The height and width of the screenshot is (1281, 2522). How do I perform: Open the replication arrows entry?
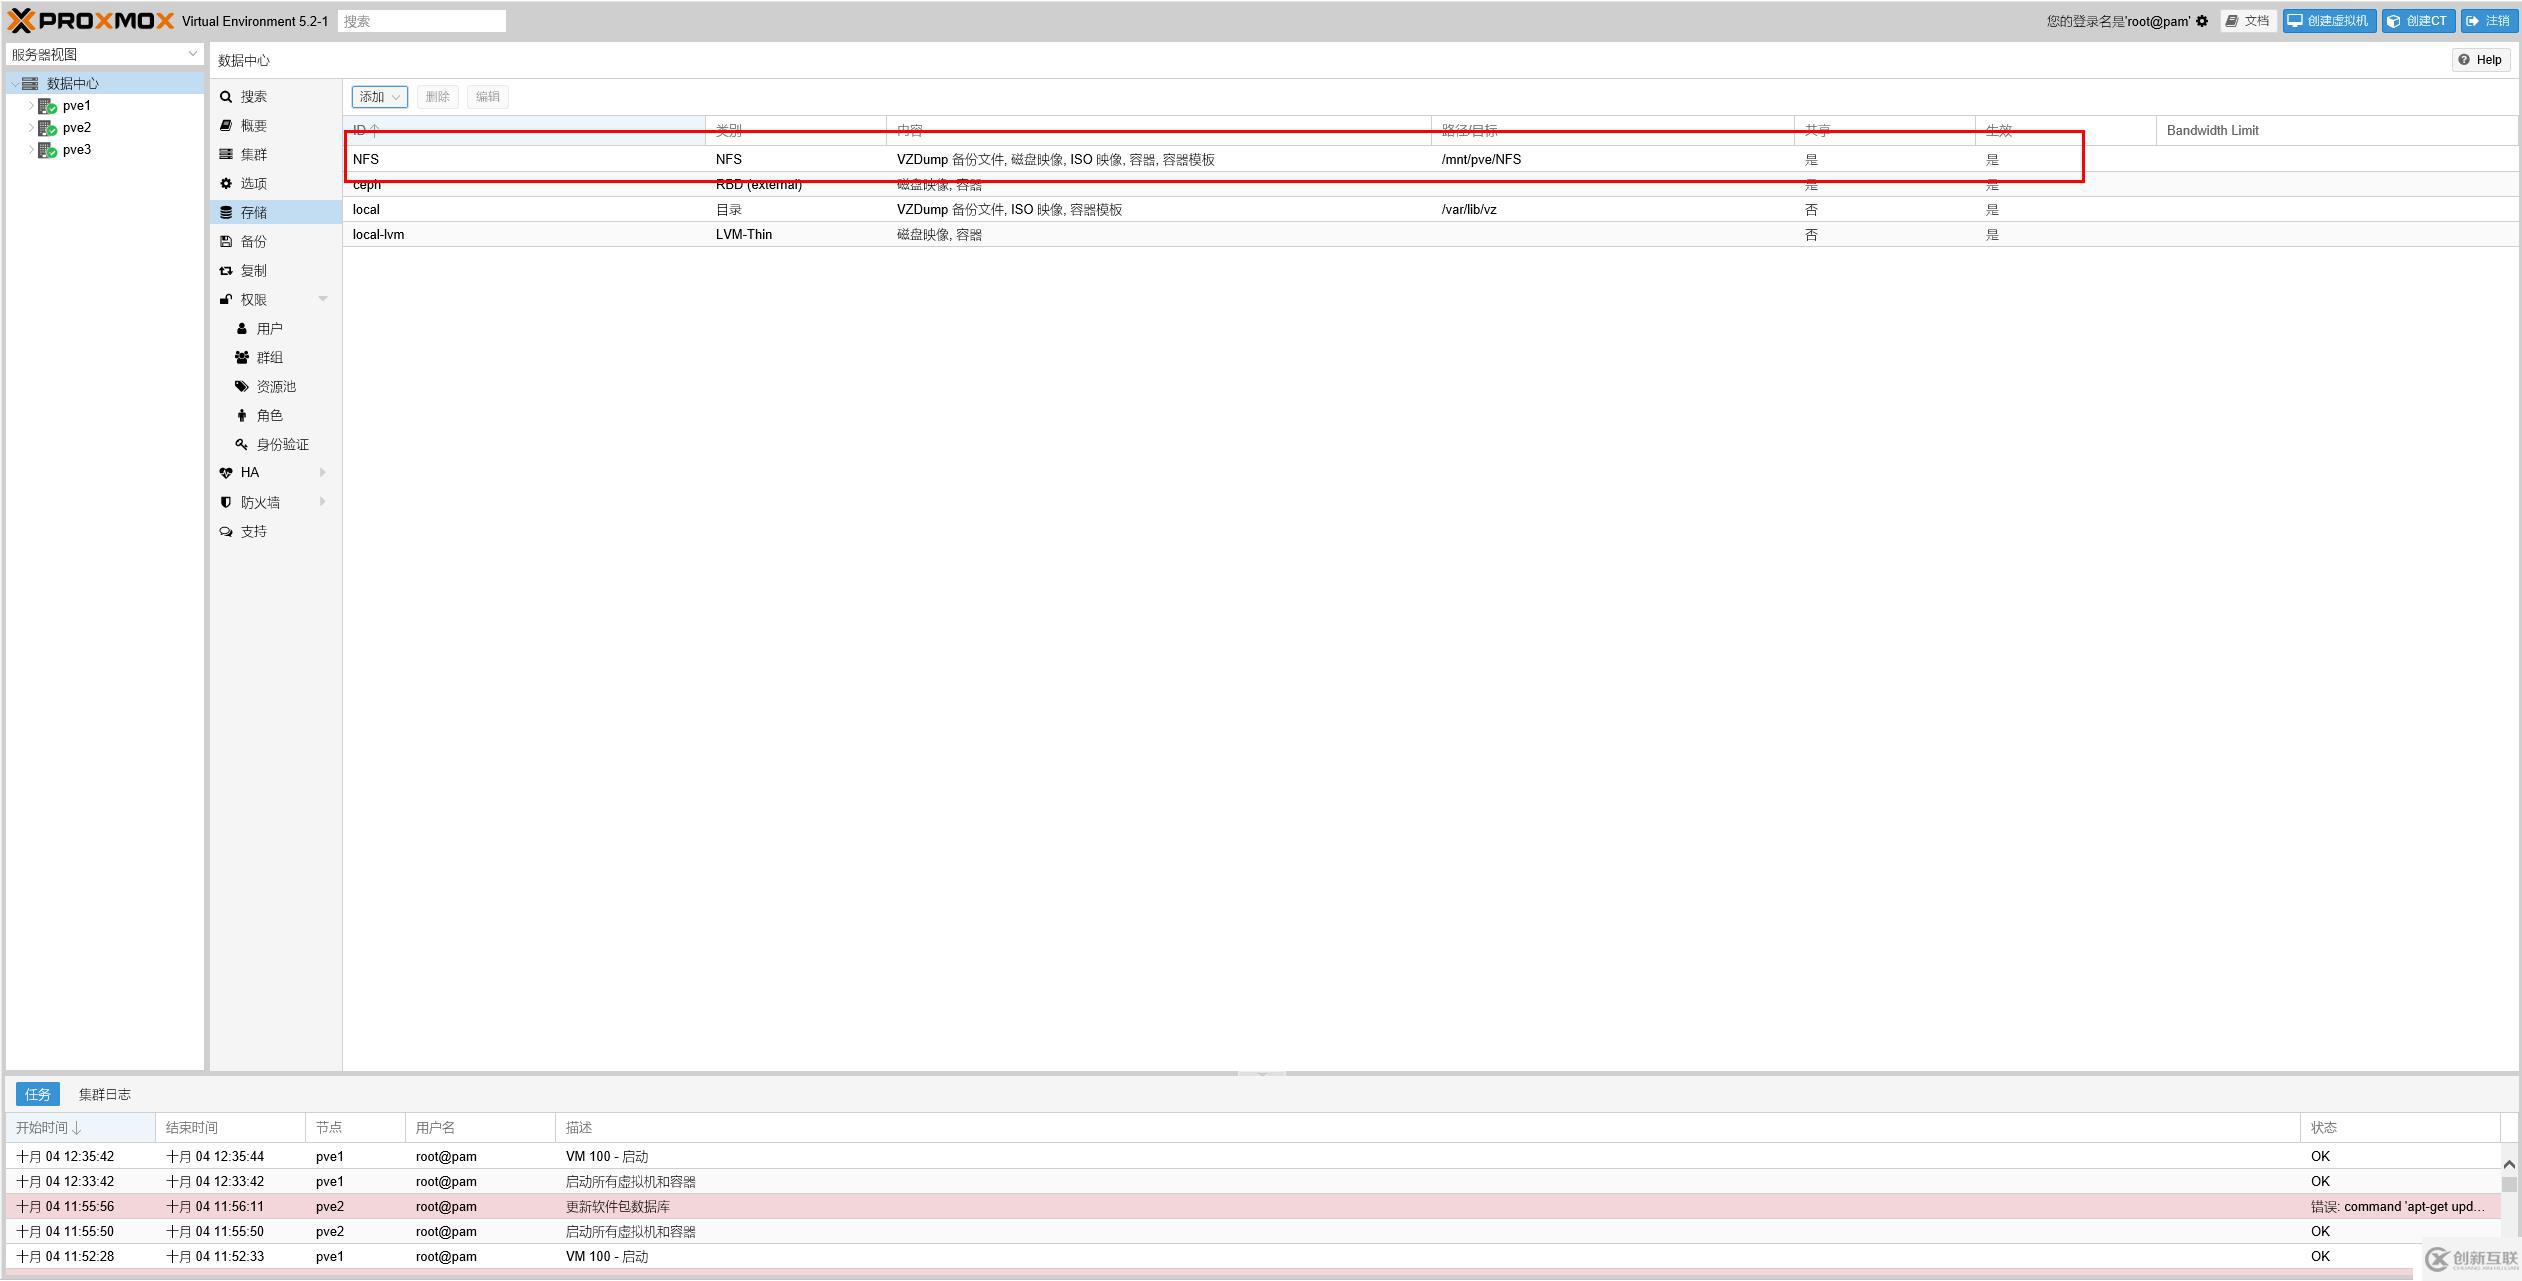[x=253, y=271]
